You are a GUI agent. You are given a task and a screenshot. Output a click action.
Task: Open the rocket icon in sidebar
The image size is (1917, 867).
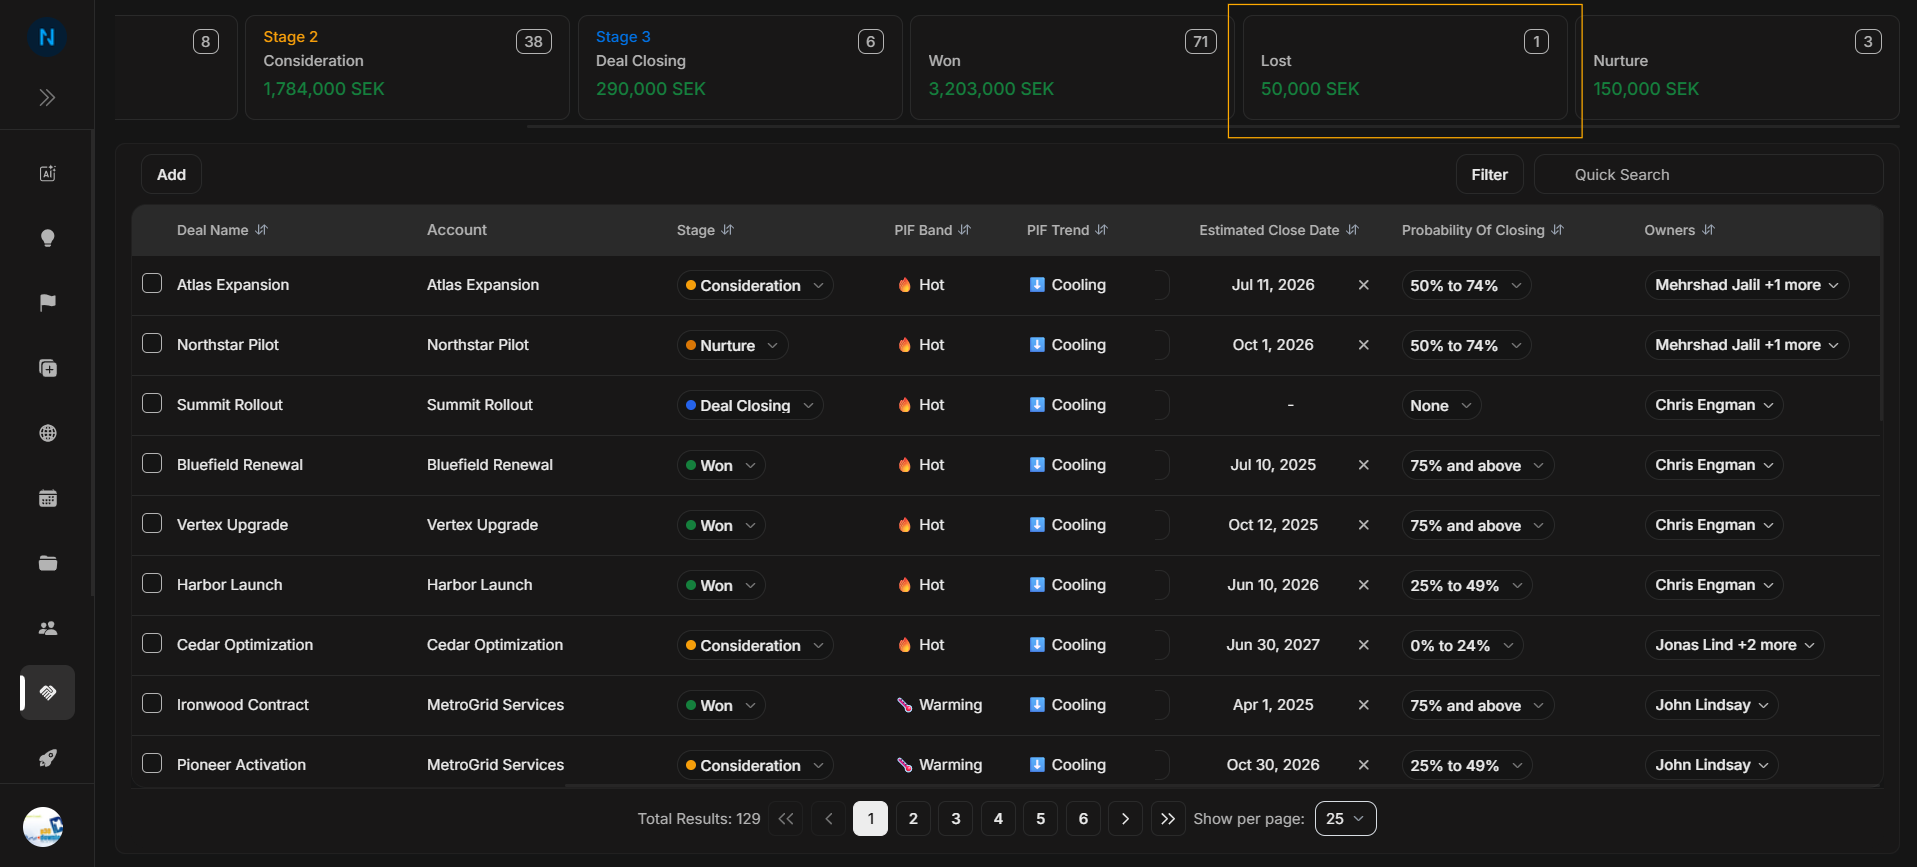pos(47,758)
